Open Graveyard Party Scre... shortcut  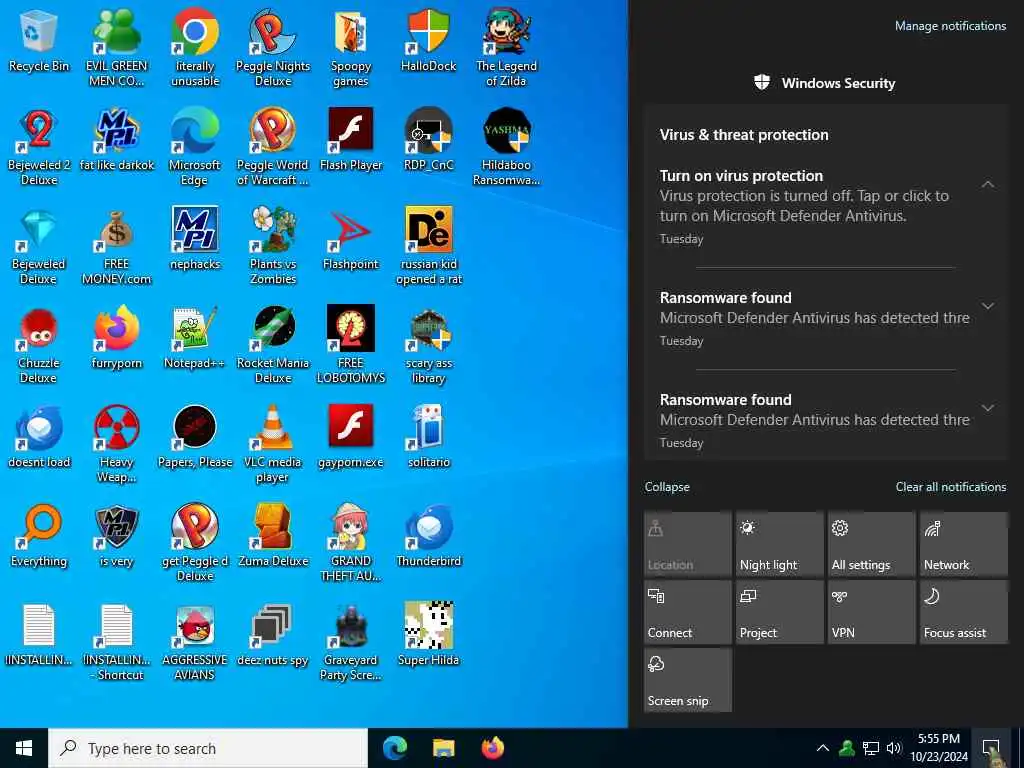point(351,641)
